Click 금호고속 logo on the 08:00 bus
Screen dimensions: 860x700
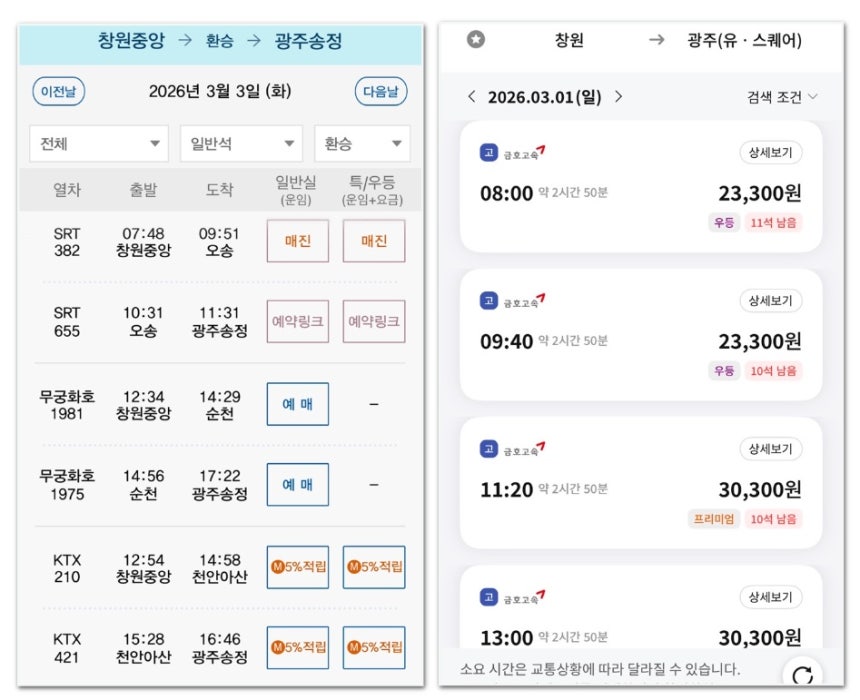(x=512, y=153)
